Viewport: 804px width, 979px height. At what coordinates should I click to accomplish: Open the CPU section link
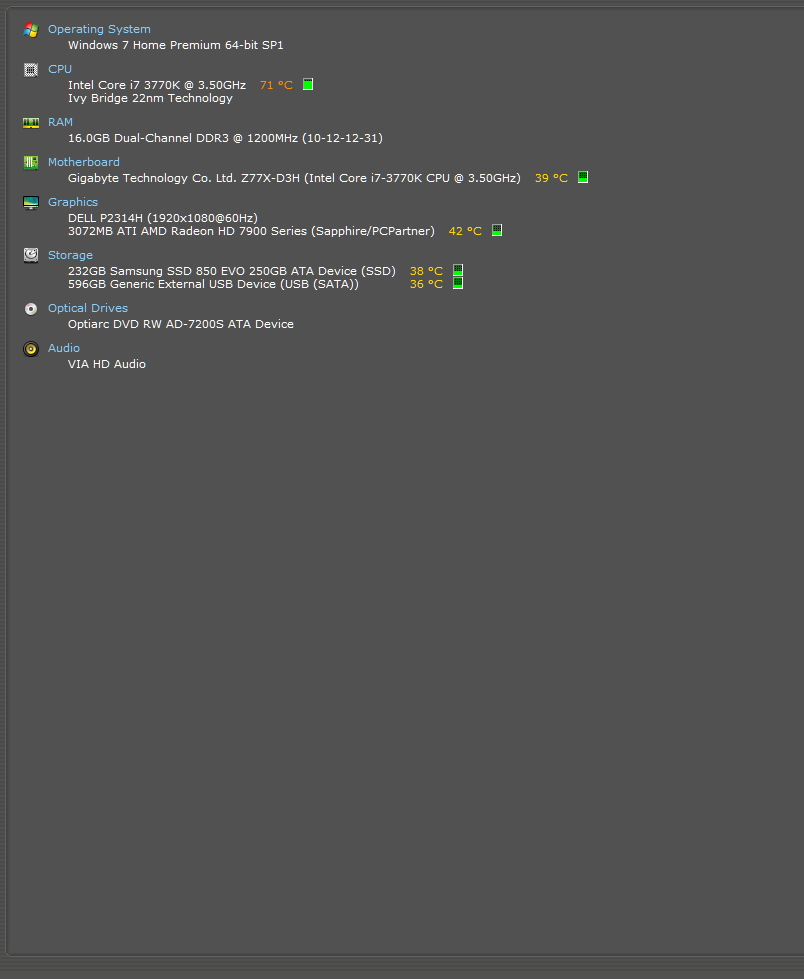point(60,69)
